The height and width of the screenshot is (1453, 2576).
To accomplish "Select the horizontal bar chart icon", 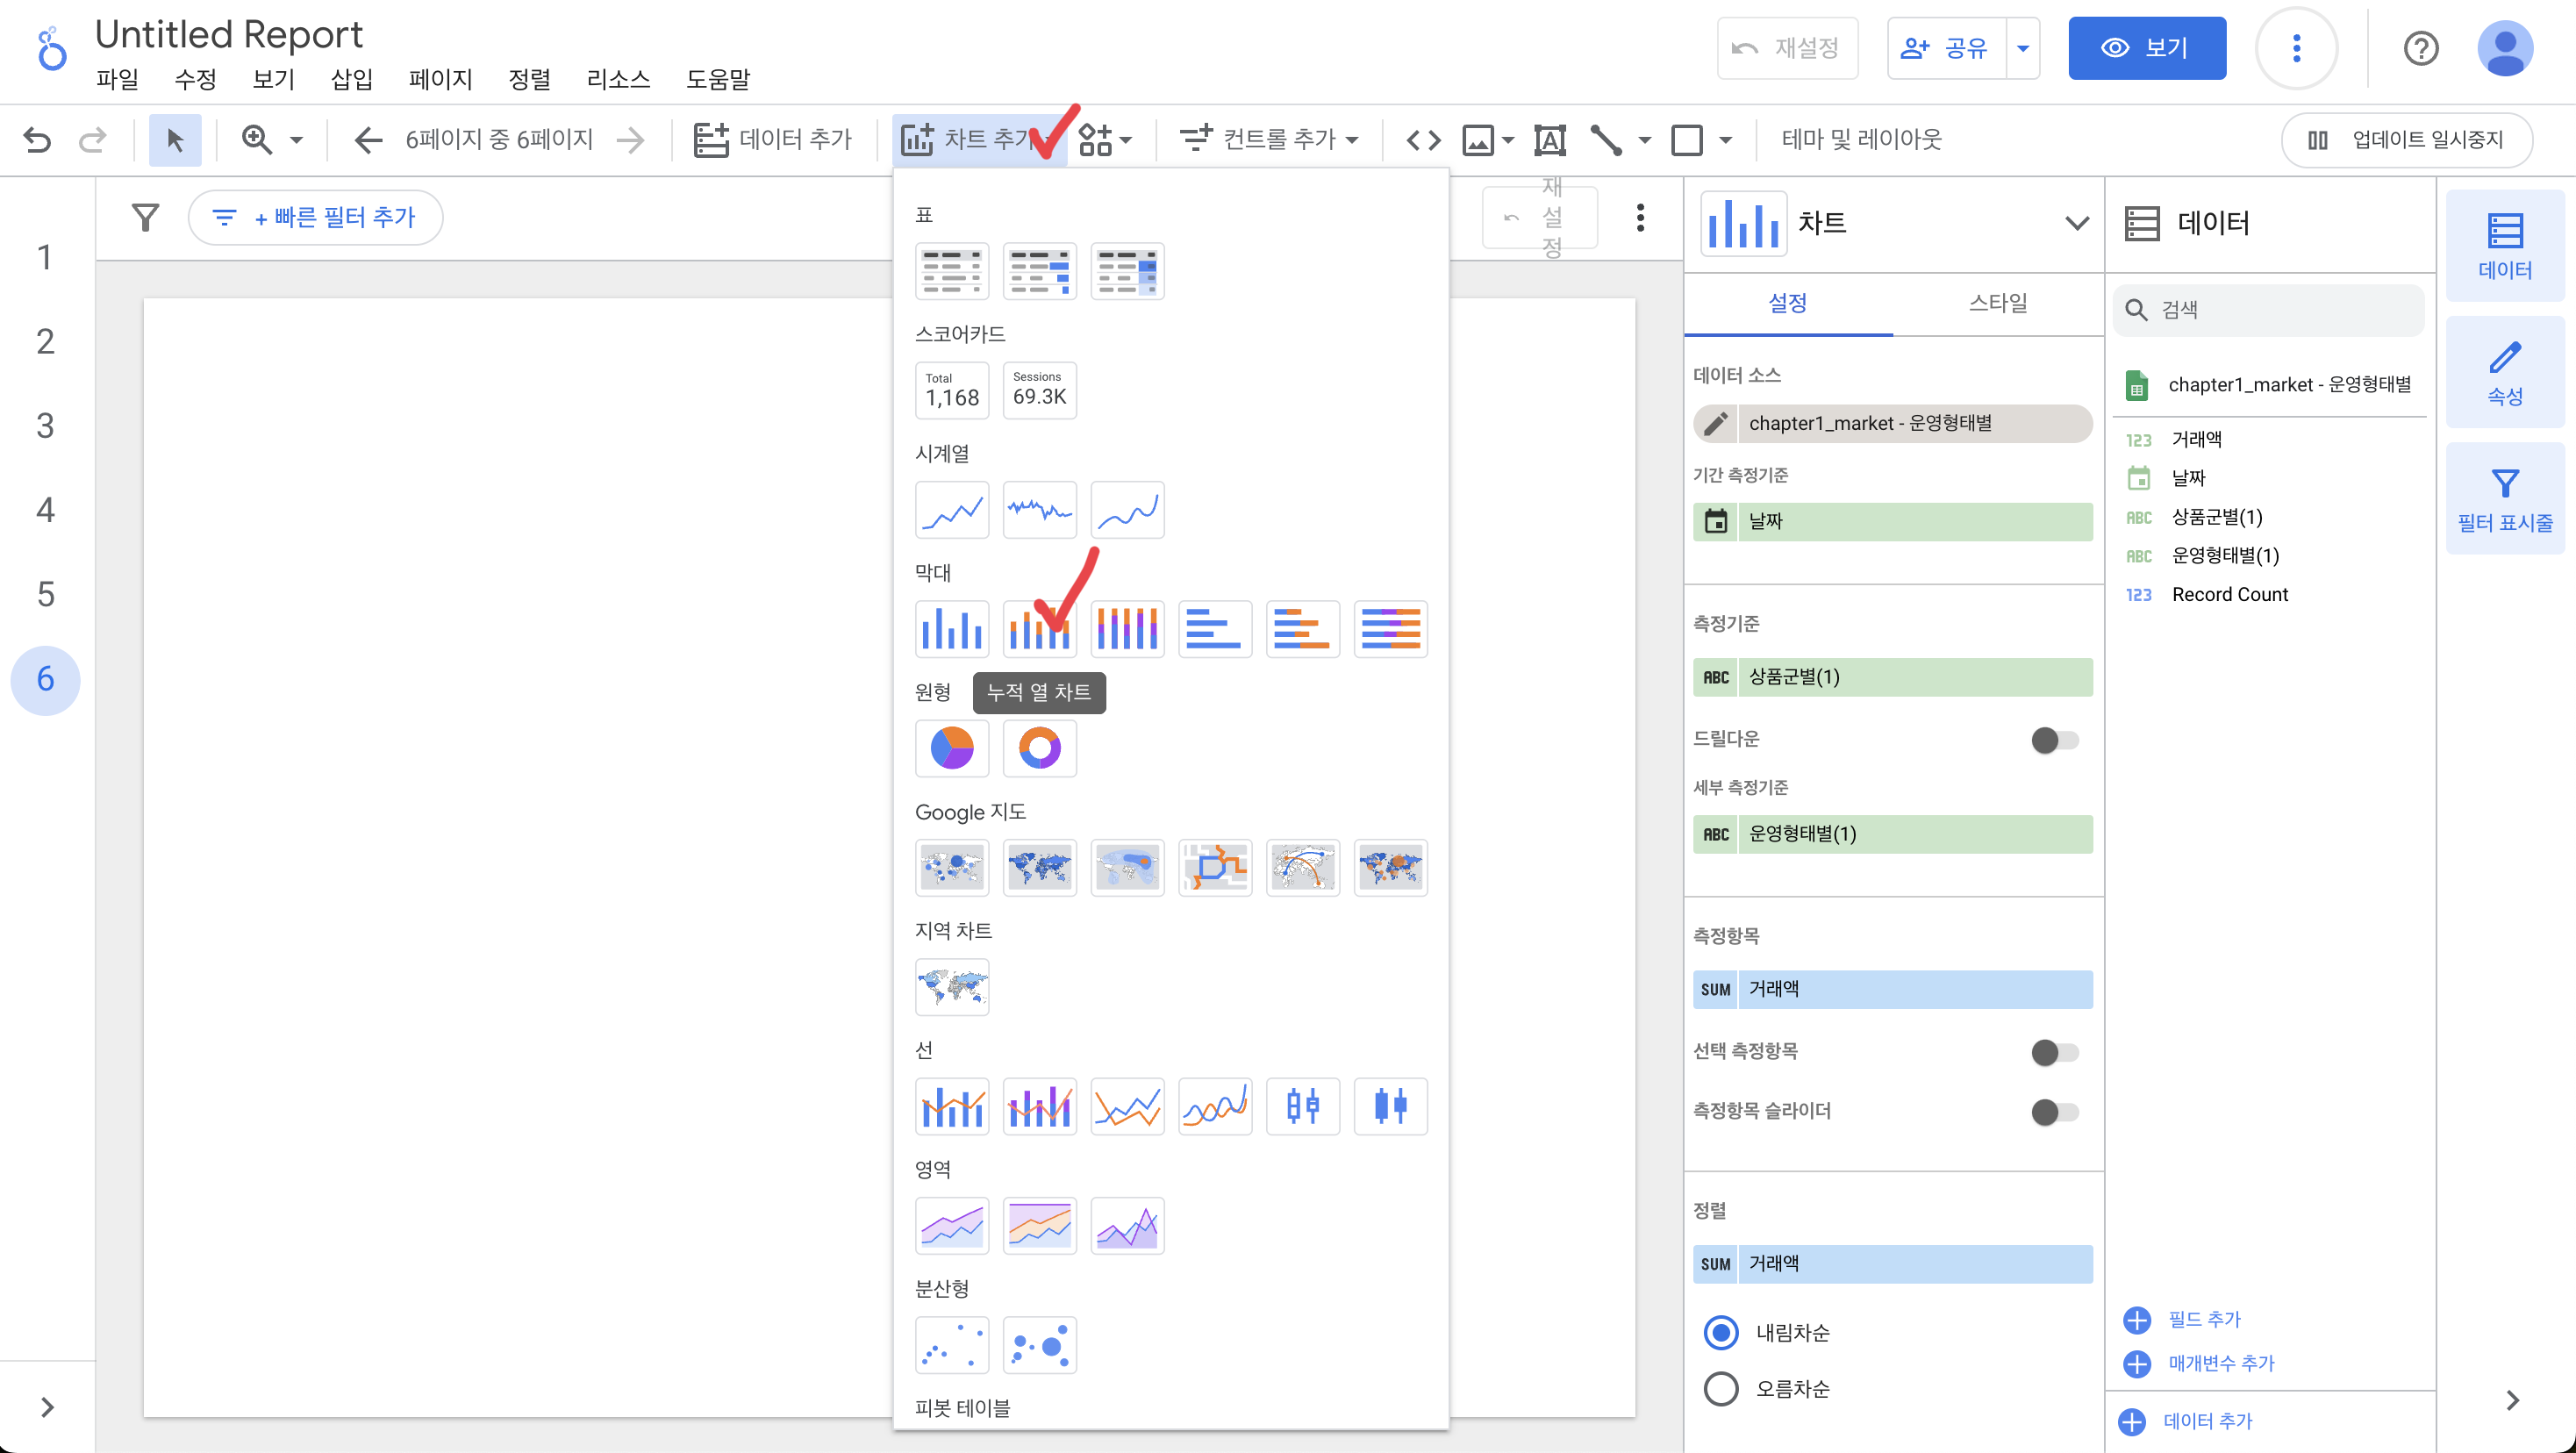I will (1214, 629).
